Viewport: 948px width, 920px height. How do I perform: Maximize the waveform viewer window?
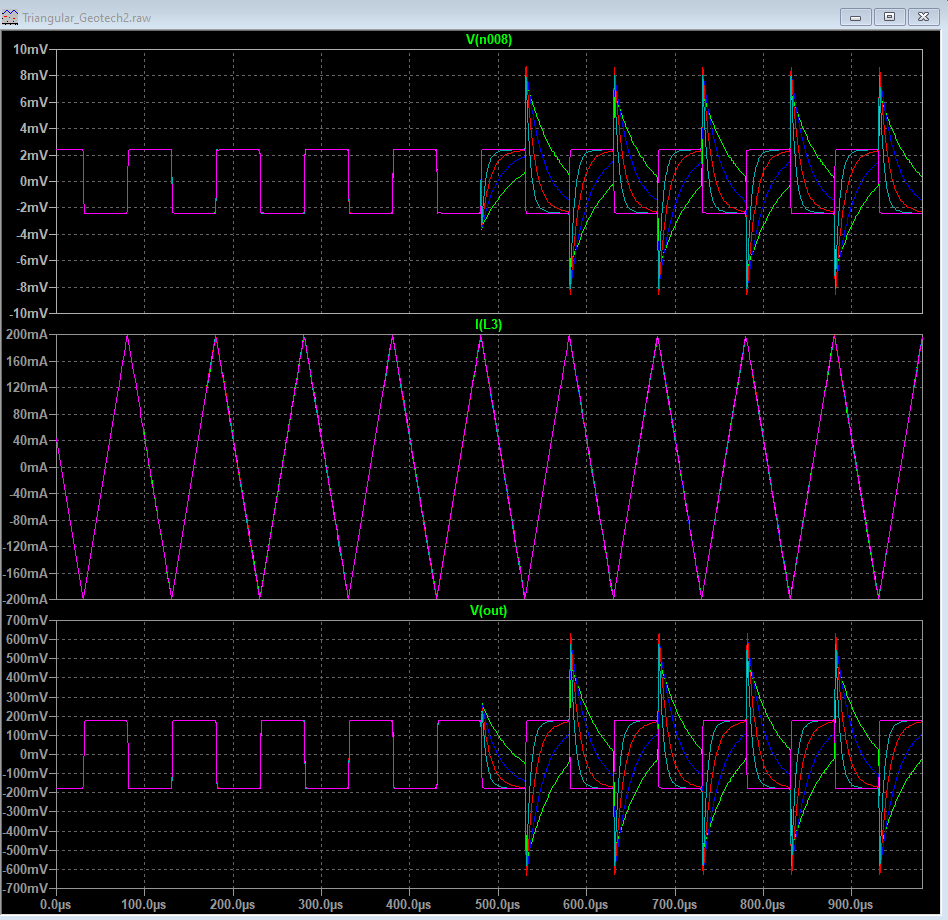coord(889,16)
